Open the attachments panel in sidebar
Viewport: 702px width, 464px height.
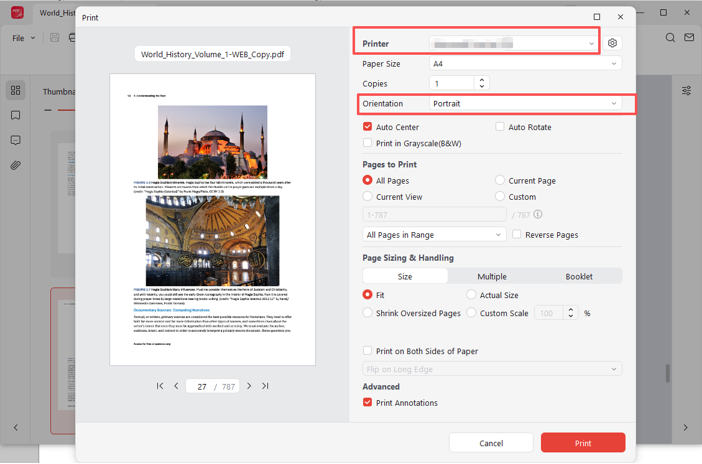pos(16,165)
